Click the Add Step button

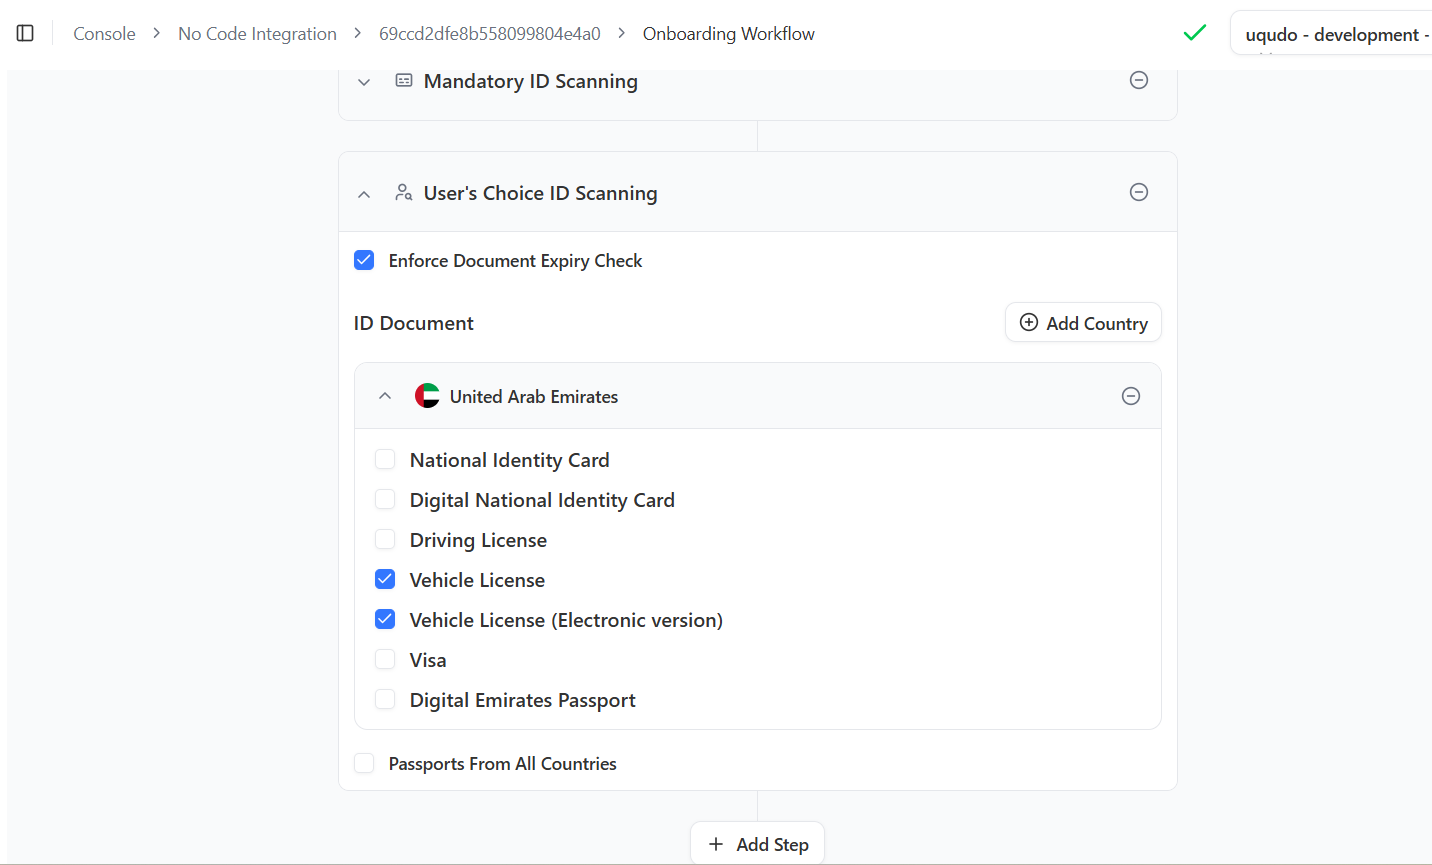pyautogui.click(x=757, y=844)
